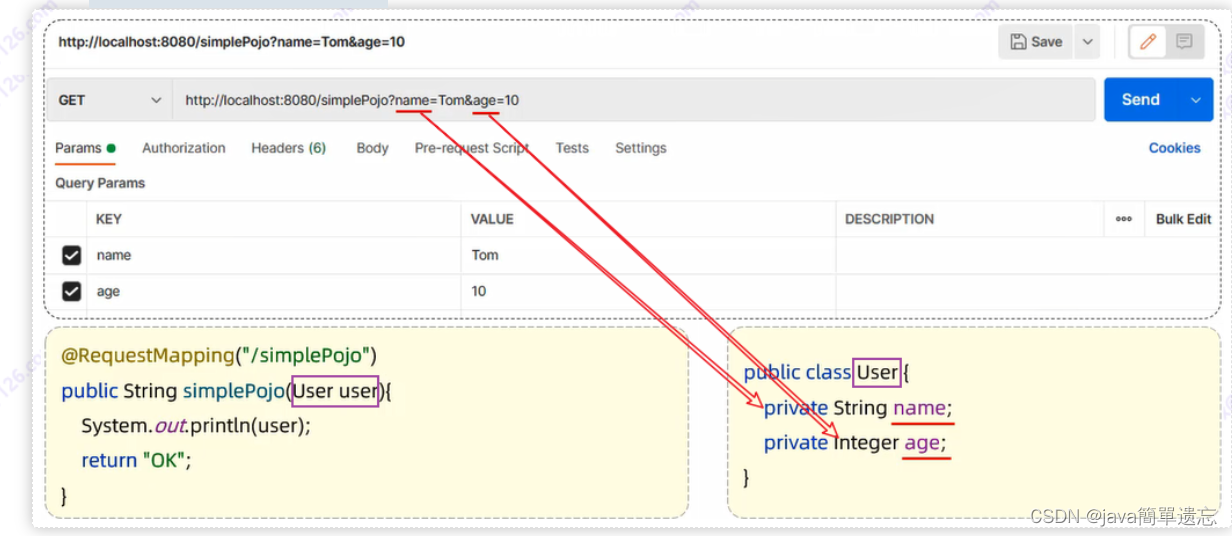Open the comments icon
This screenshot has height=536, width=1232.
point(1184,42)
